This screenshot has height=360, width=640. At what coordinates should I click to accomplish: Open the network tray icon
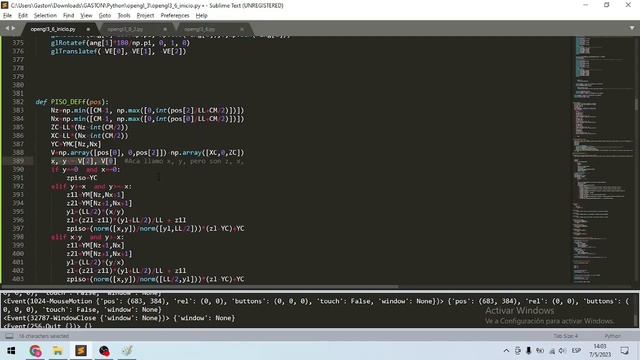click(x=552, y=351)
